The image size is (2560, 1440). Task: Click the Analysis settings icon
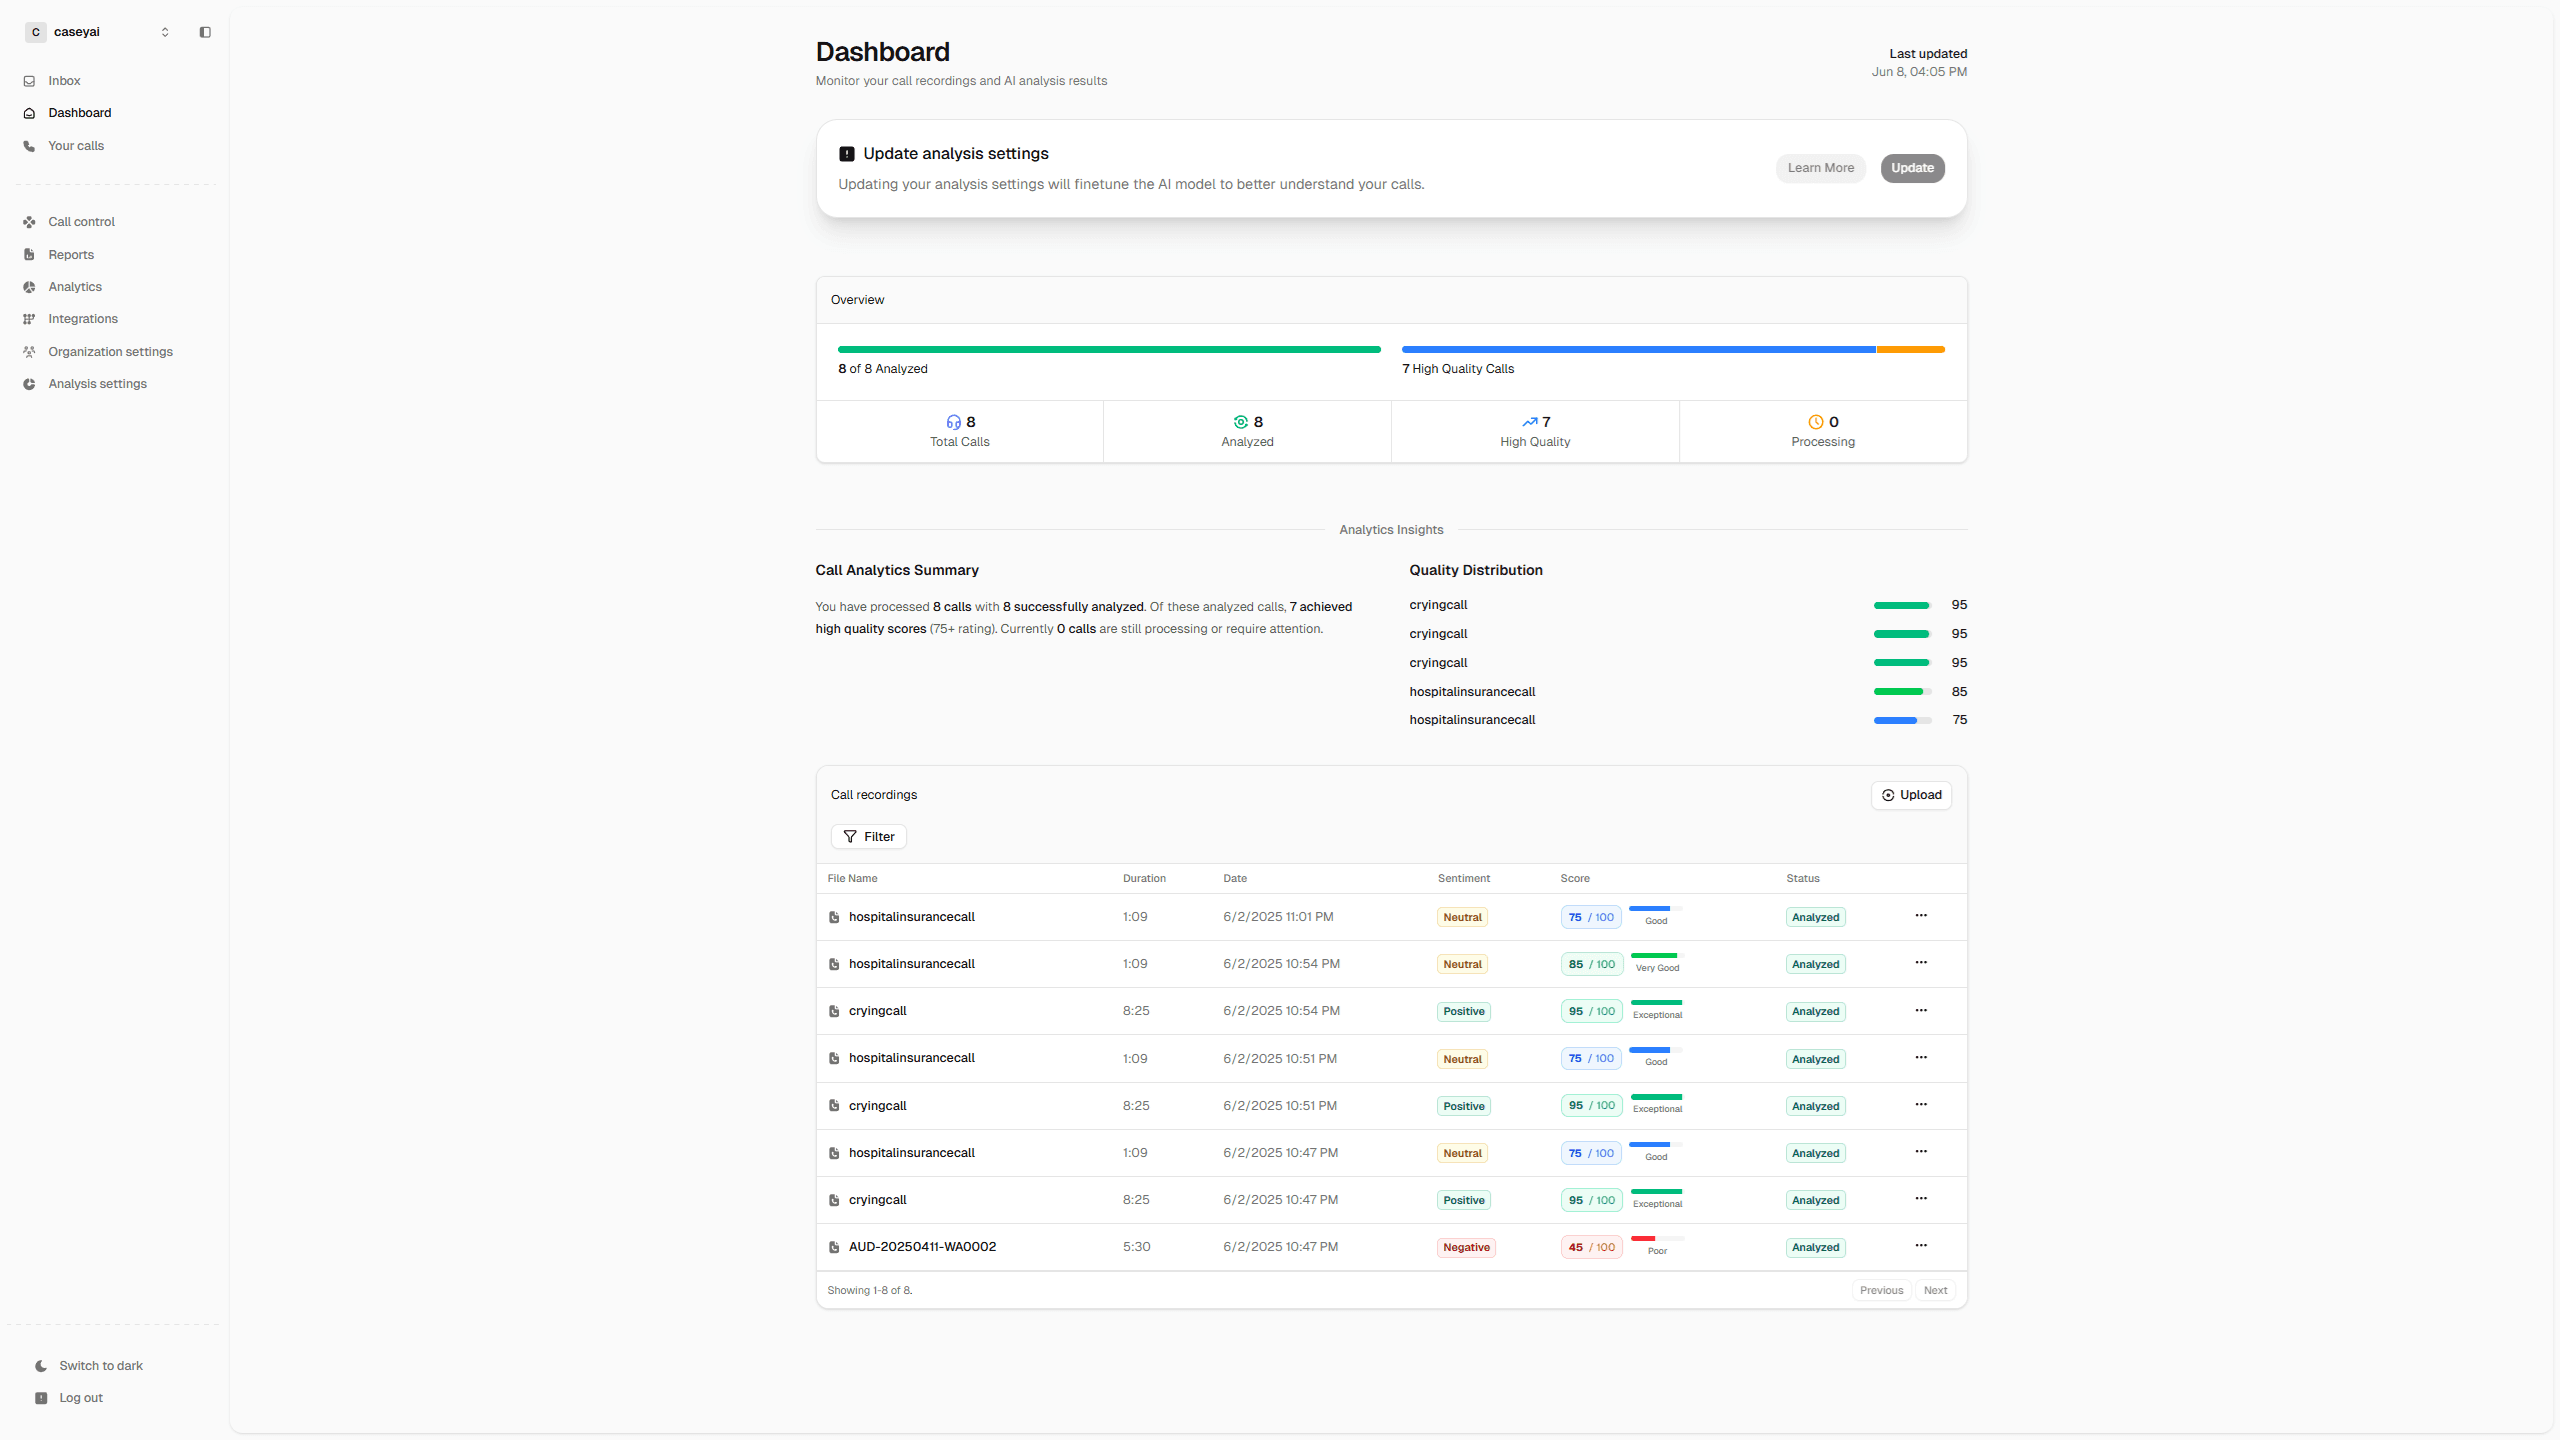click(29, 384)
